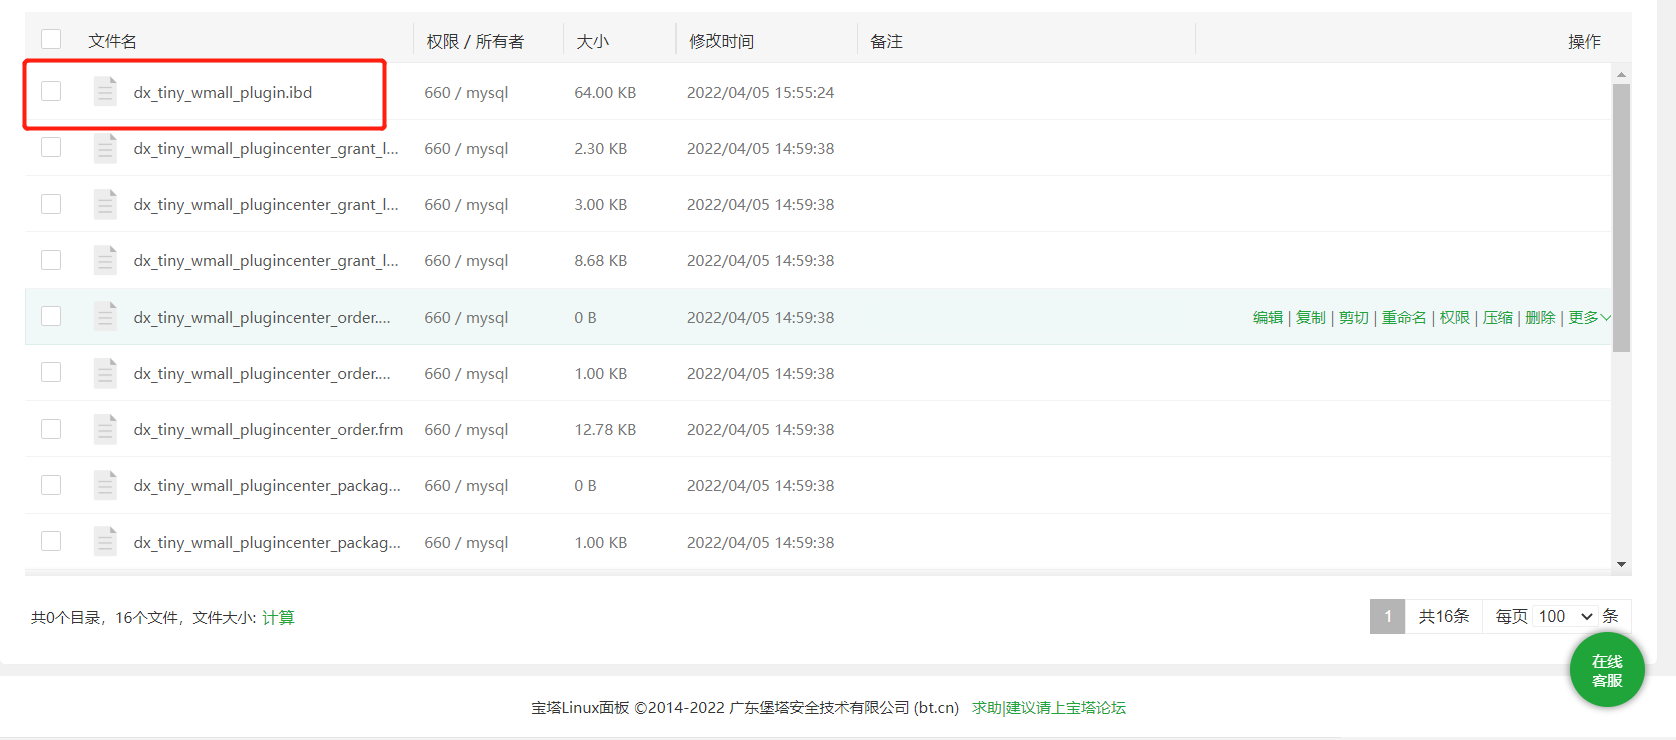
Task: Tick checkbox of the 1.00 KB order file
Action: click(x=51, y=372)
